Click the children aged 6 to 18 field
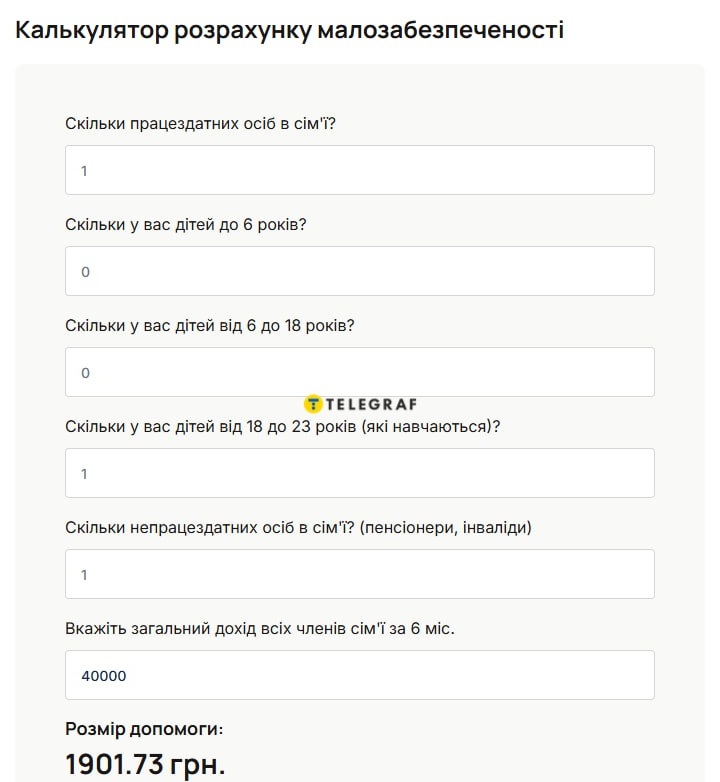The image size is (720, 782). (x=359, y=372)
